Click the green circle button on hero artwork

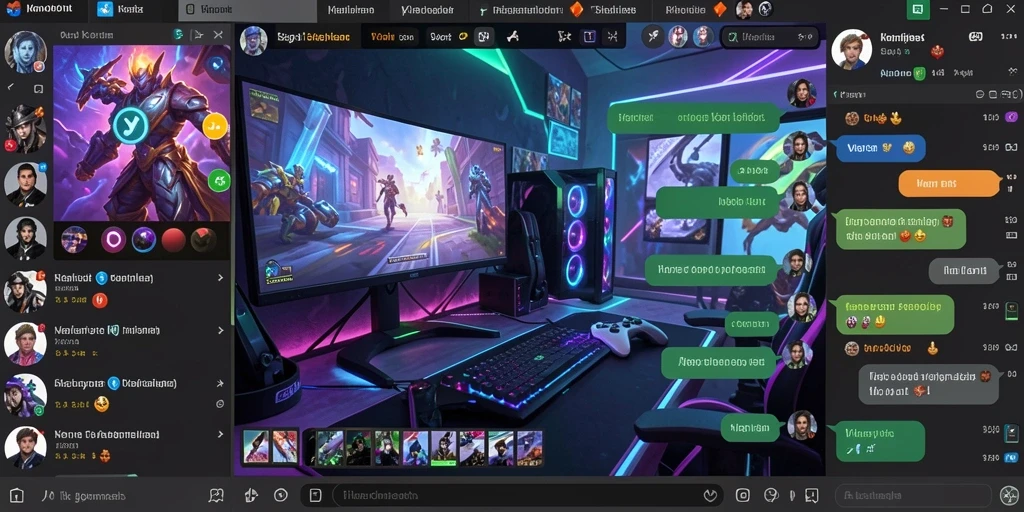(x=219, y=180)
